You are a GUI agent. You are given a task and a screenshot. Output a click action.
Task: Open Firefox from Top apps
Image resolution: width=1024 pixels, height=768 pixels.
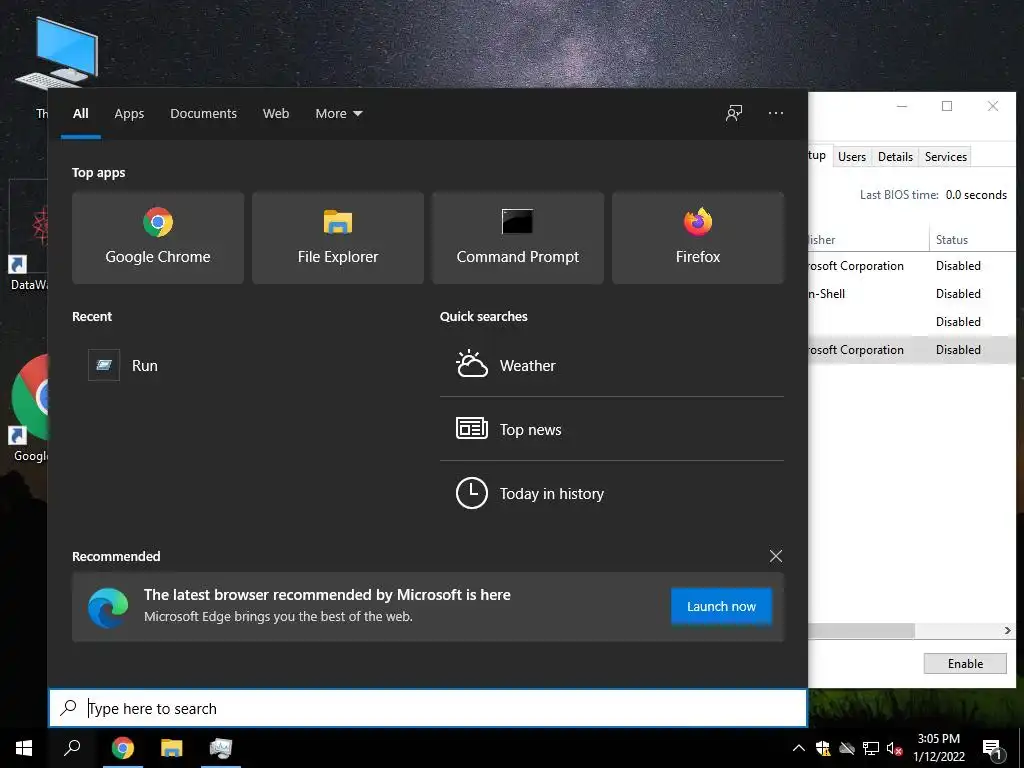coord(697,238)
